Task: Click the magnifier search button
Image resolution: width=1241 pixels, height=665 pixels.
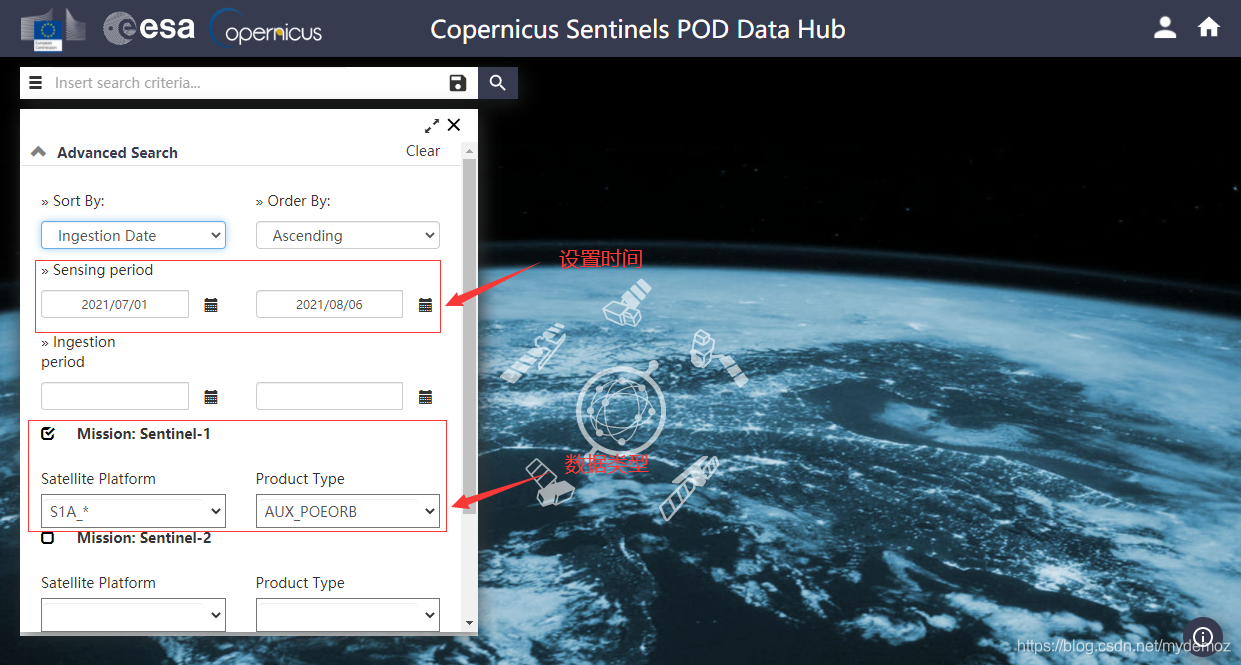Action: coord(498,83)
